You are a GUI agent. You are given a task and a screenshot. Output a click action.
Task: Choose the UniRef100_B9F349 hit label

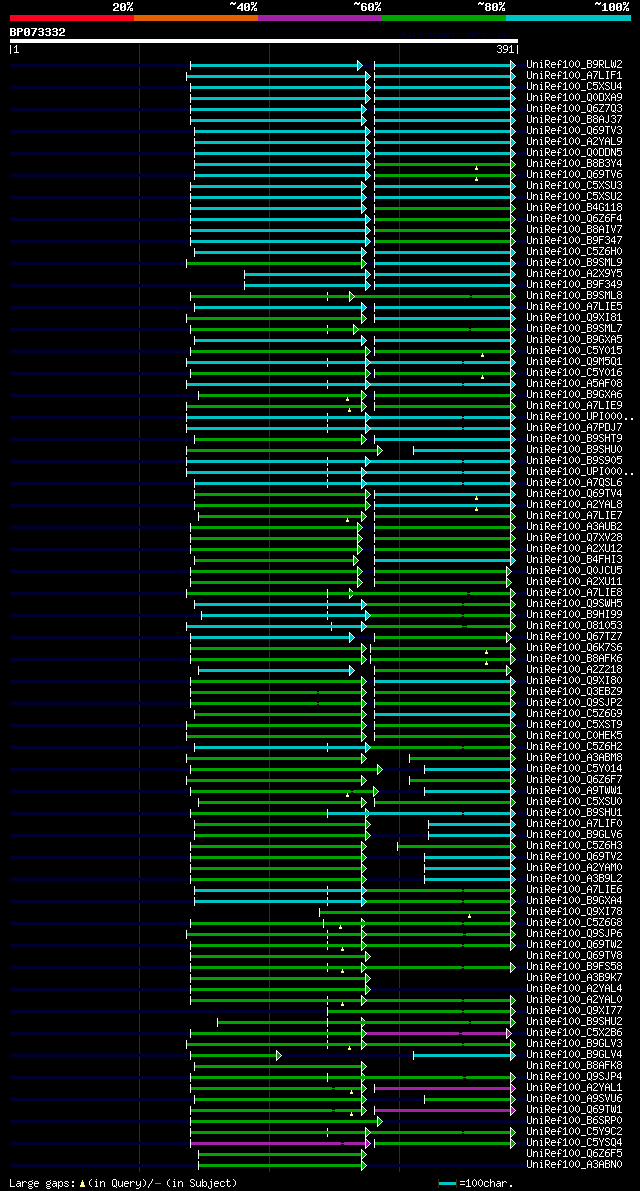click(574, 285)
